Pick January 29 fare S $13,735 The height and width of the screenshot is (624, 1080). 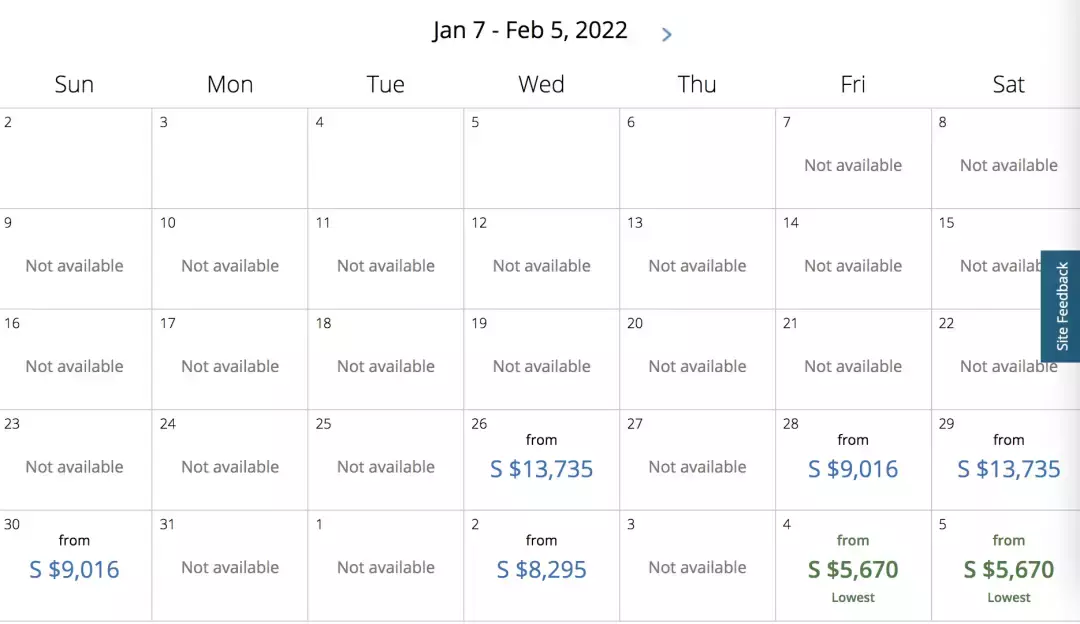tap(1008, 468)
